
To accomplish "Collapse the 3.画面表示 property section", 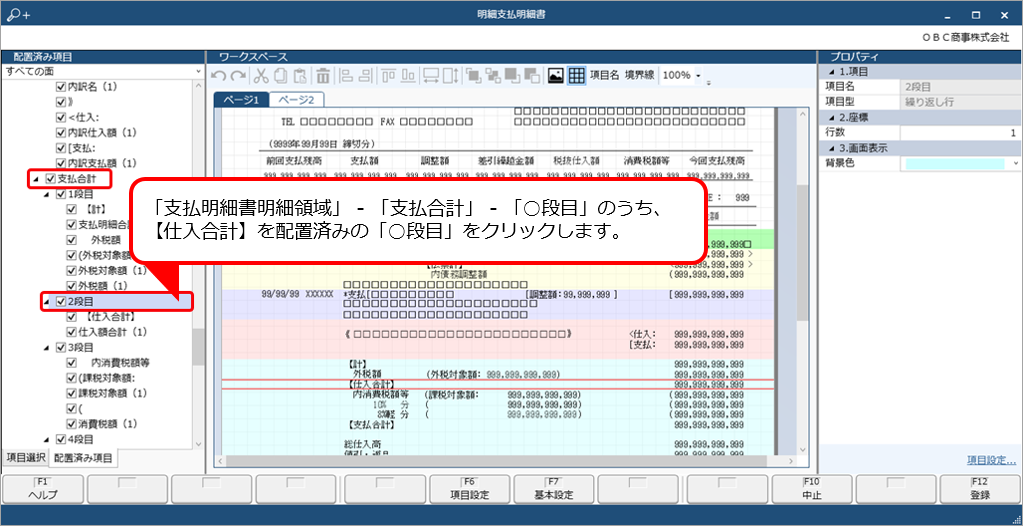I will click(831, 148).
